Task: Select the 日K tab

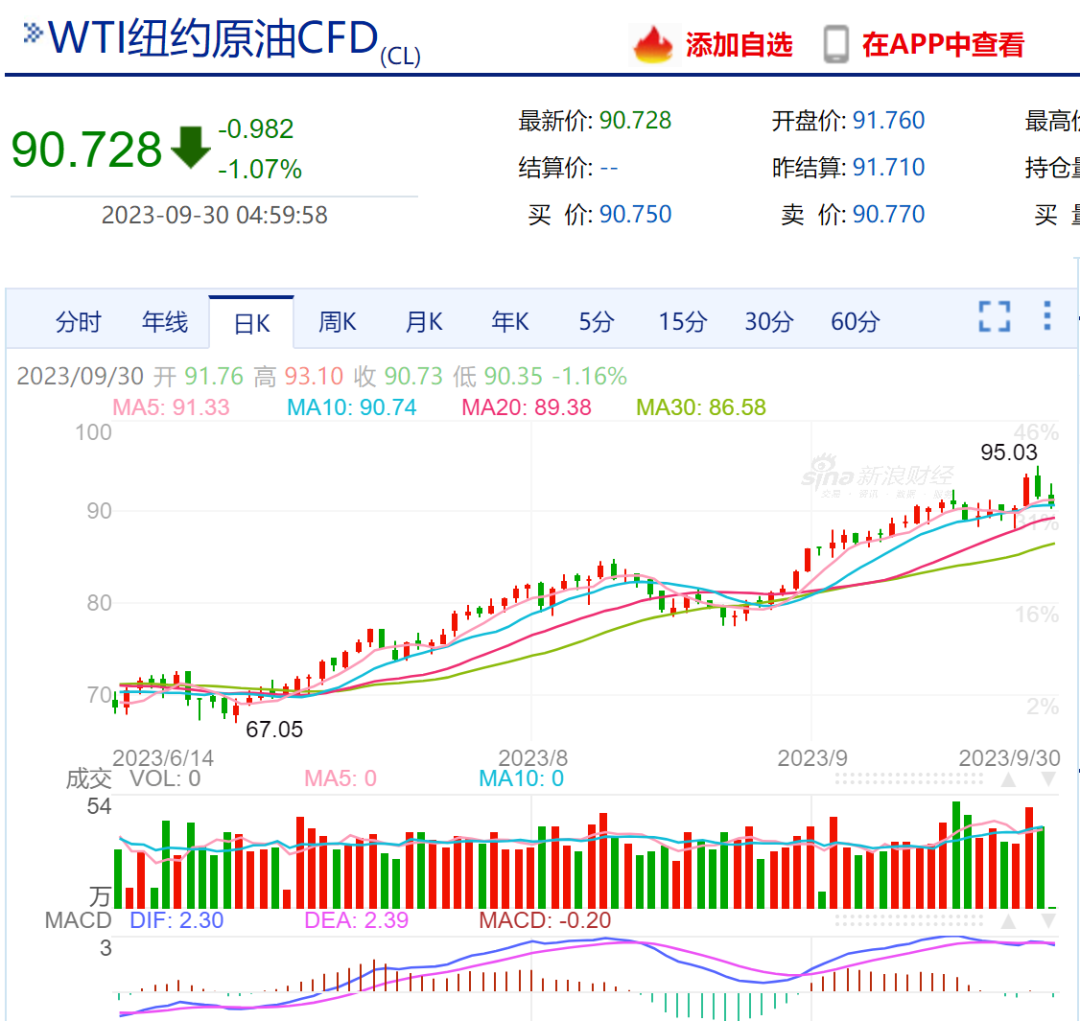Action: click(251, 323)
